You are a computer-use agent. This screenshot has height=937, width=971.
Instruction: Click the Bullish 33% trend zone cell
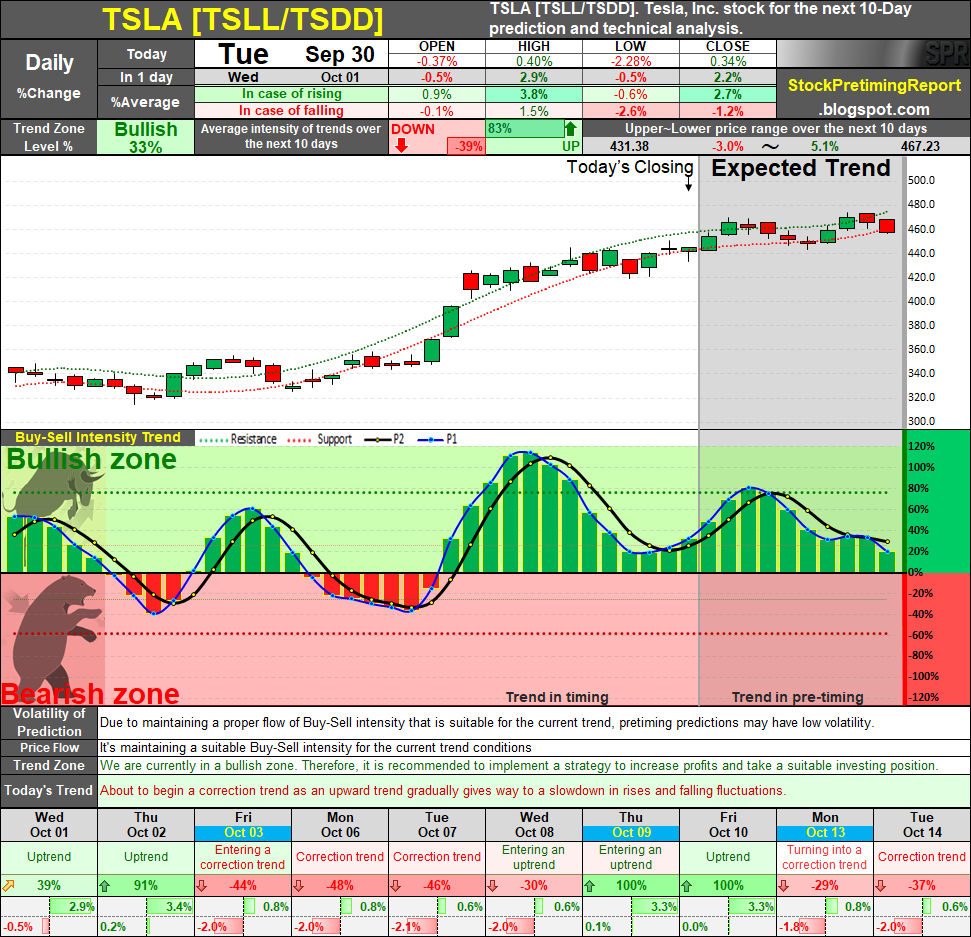(x=146, y=137)
